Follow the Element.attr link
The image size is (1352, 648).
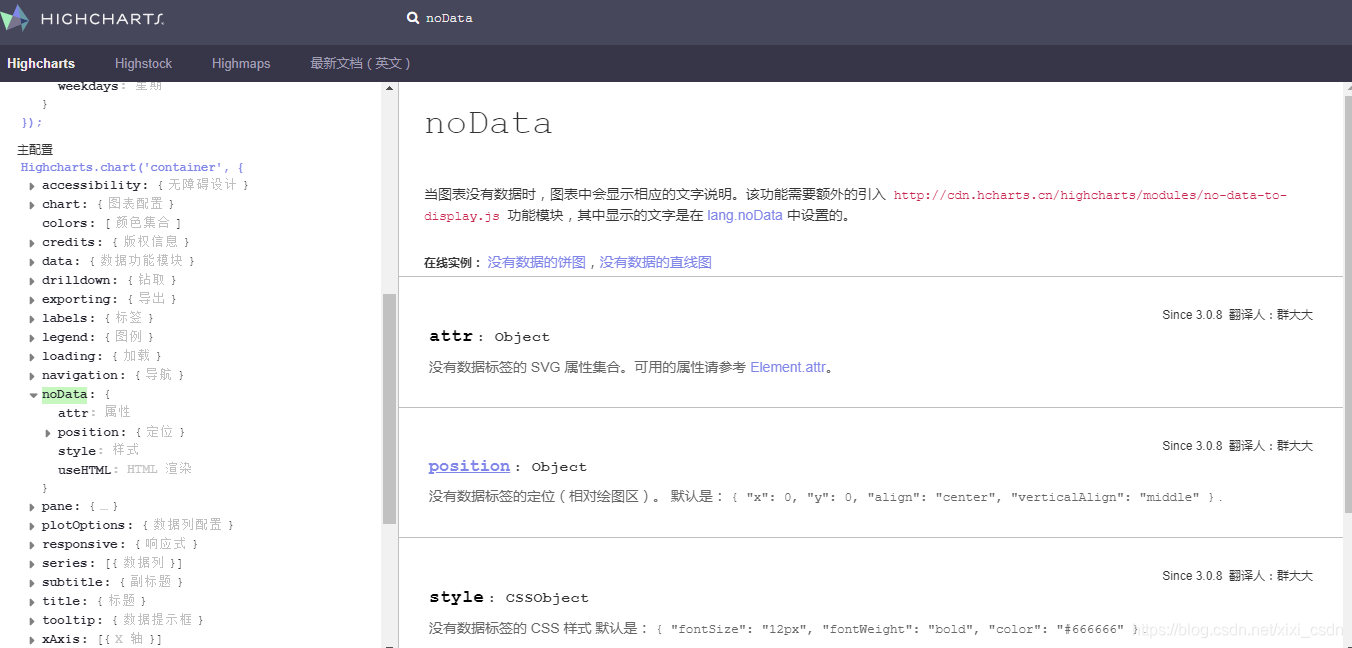tap(788, 367)
